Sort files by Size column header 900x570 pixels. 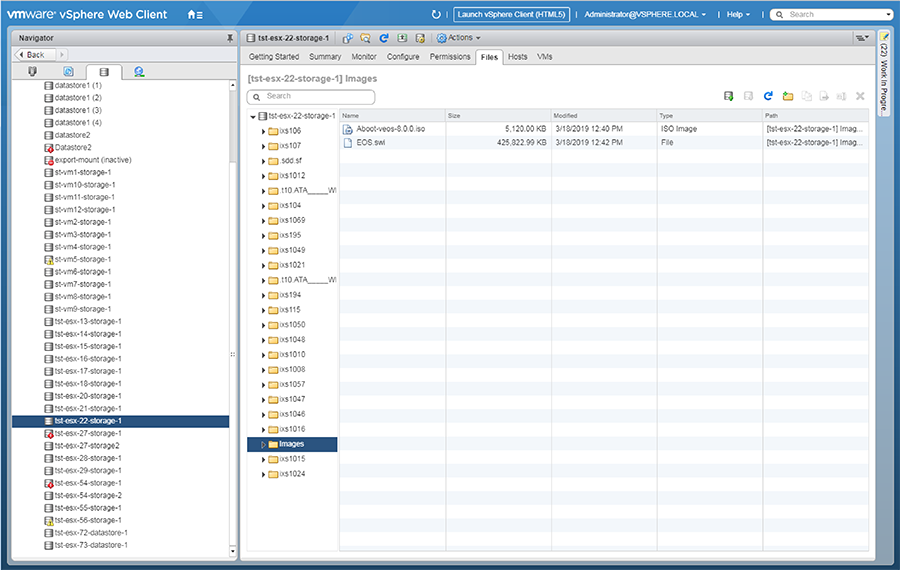click(498, 115)
